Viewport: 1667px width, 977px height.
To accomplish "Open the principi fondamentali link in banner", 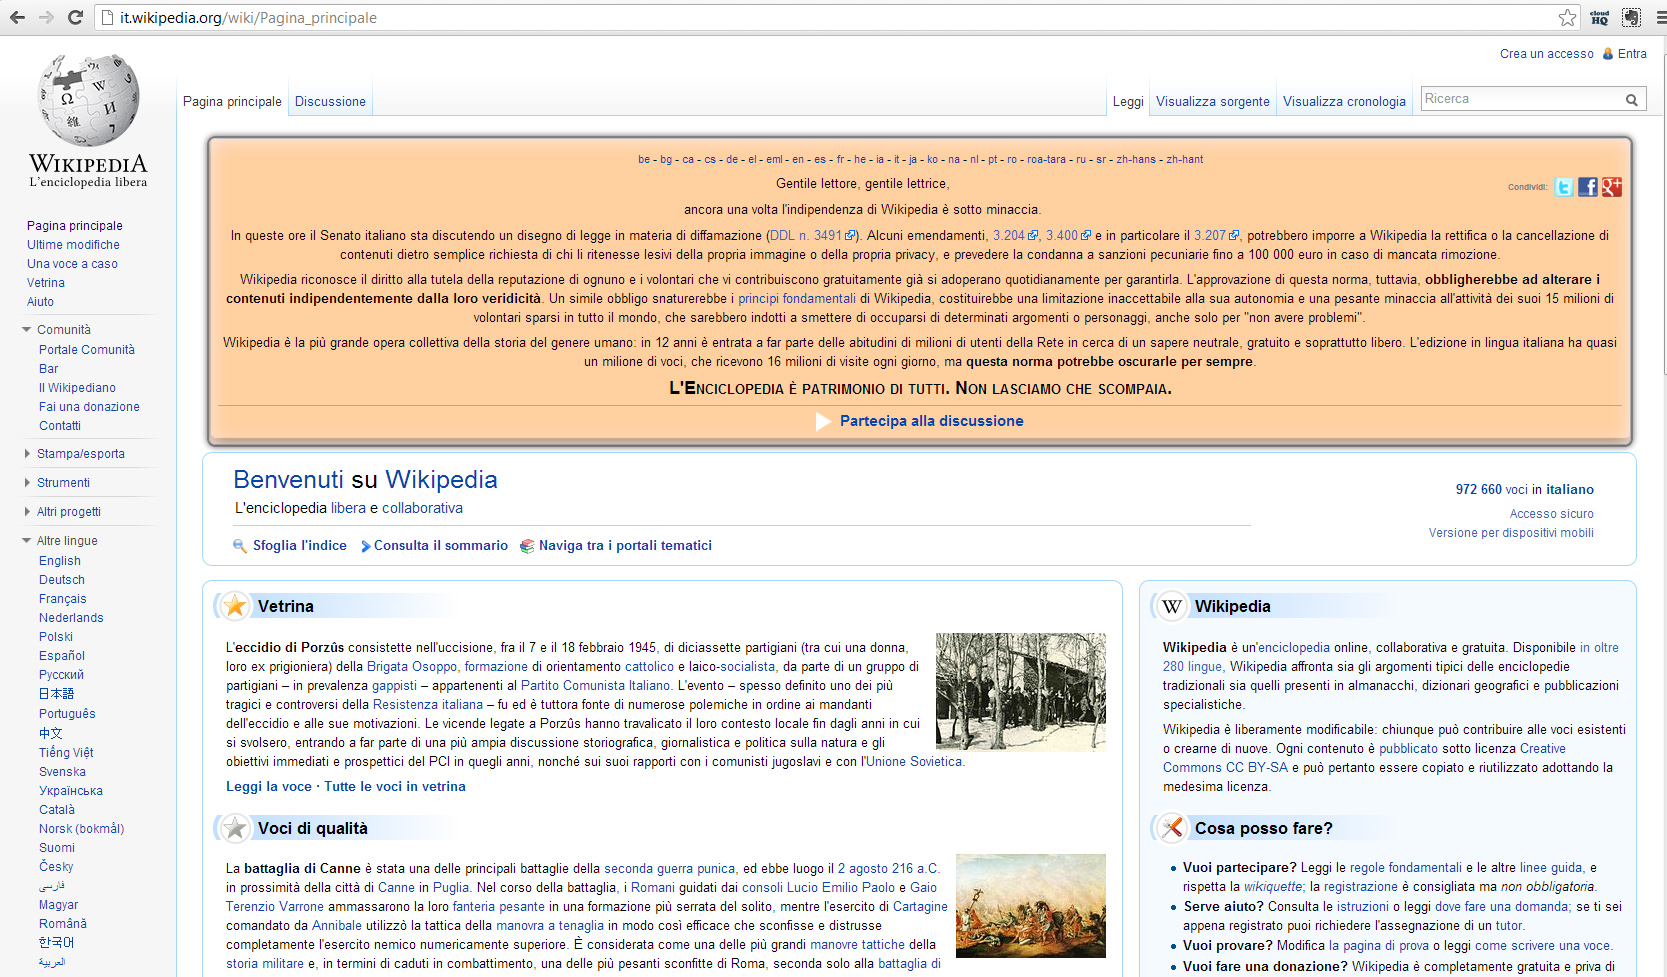I will point(797,299).
